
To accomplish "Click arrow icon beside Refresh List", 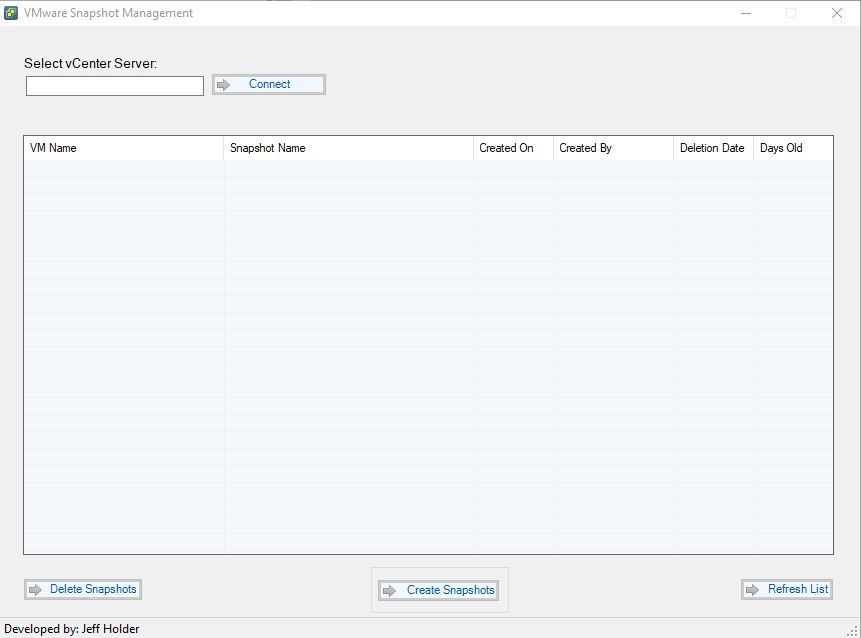I will click(752, 590).
